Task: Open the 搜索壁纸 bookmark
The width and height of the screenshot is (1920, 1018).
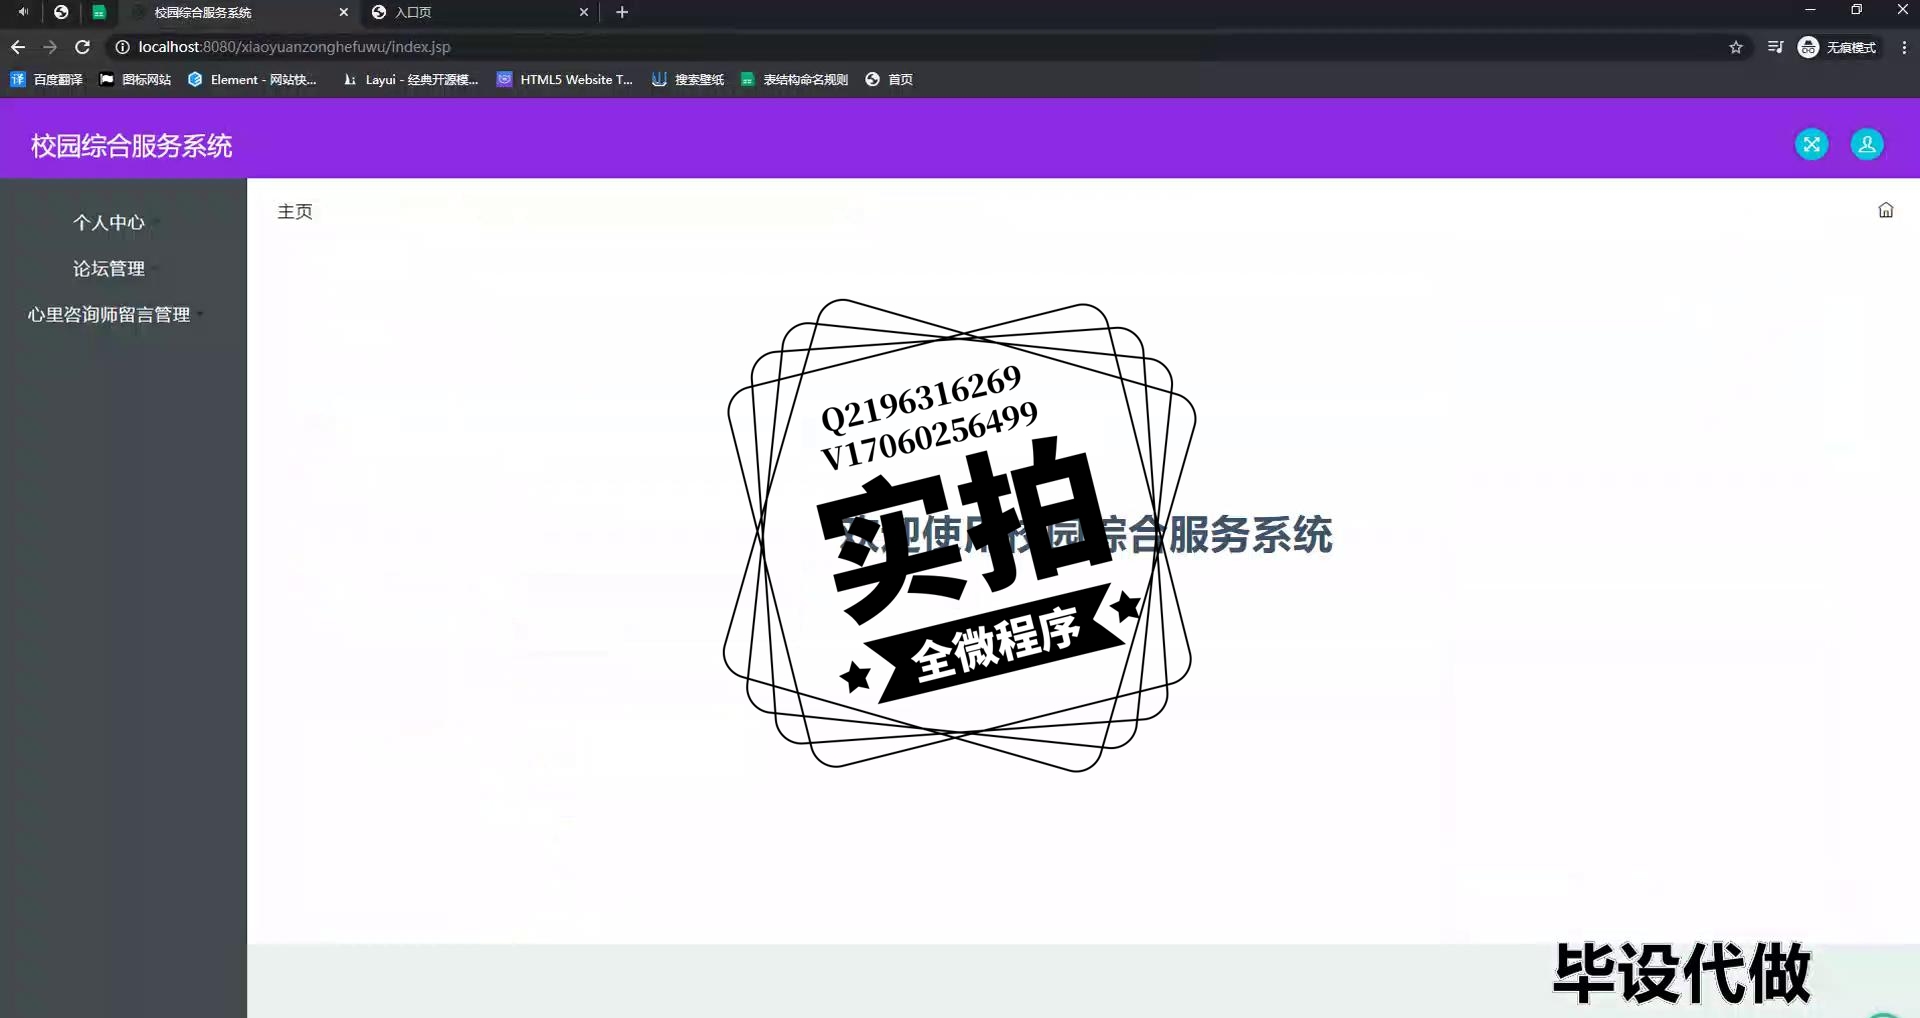Action: [x=688, y=79]
